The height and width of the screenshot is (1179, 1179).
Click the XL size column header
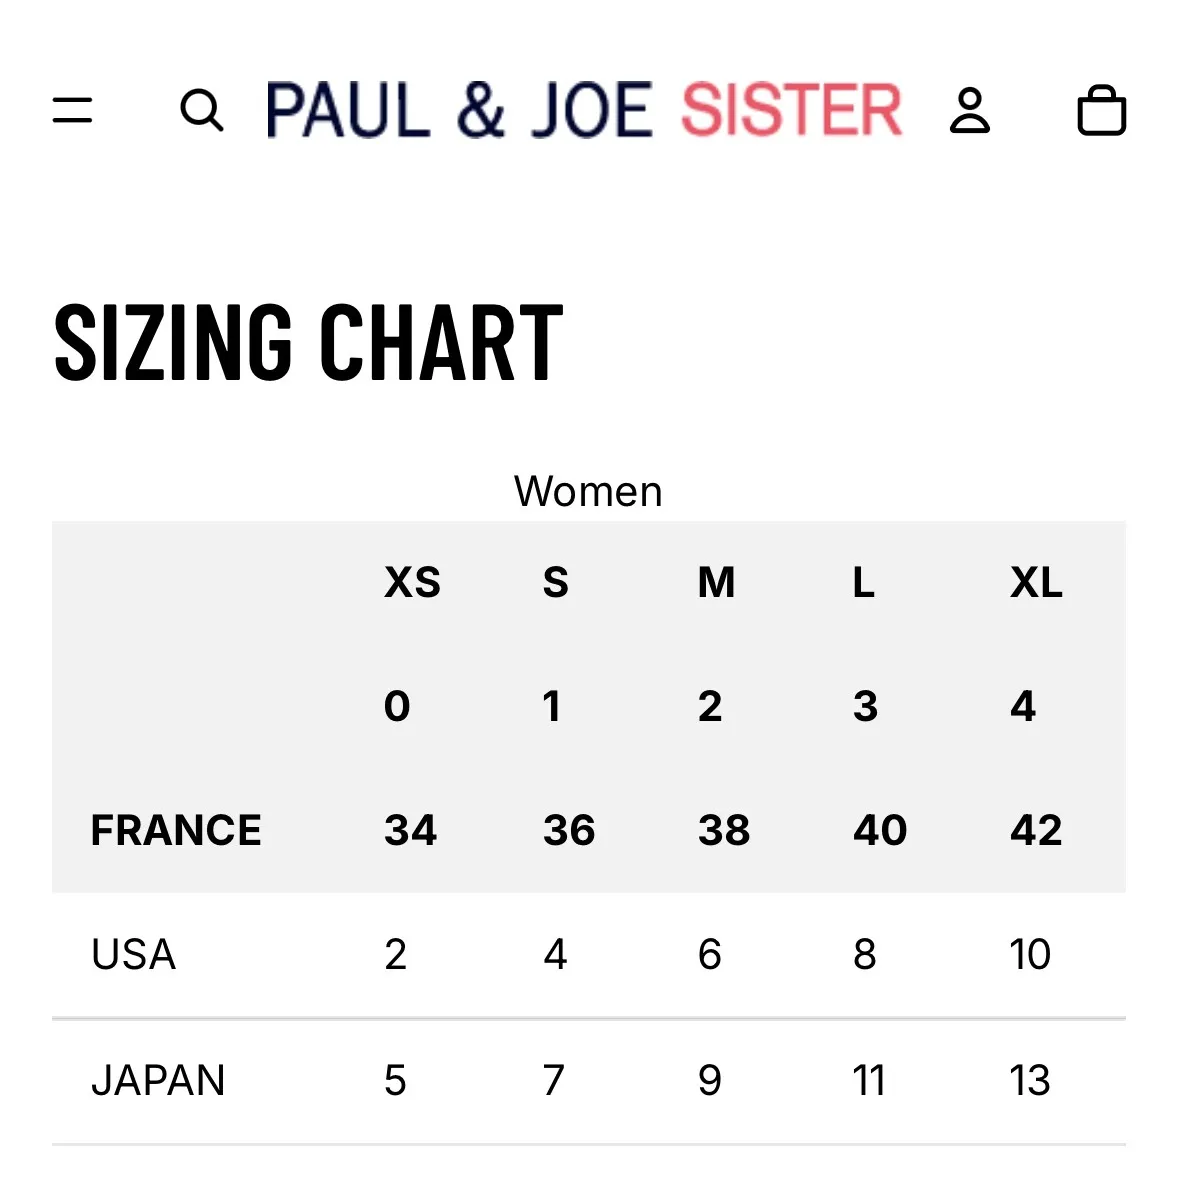coord(1036,582)
